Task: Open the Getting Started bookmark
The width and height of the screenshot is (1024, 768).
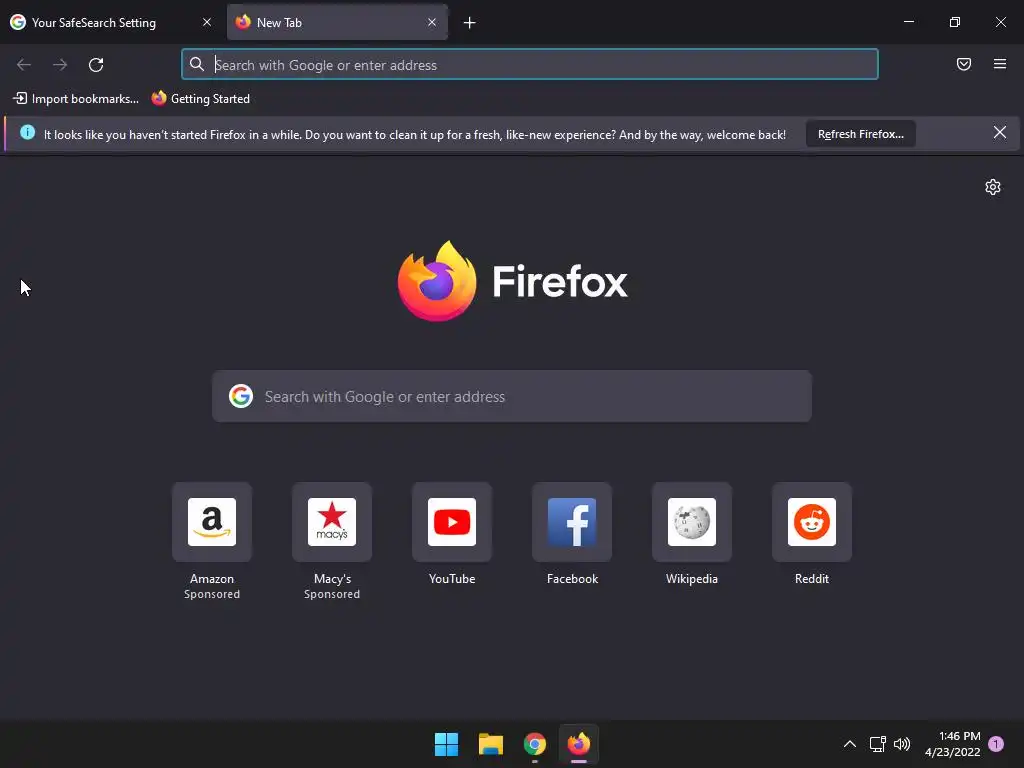Action: pos(200,99)
